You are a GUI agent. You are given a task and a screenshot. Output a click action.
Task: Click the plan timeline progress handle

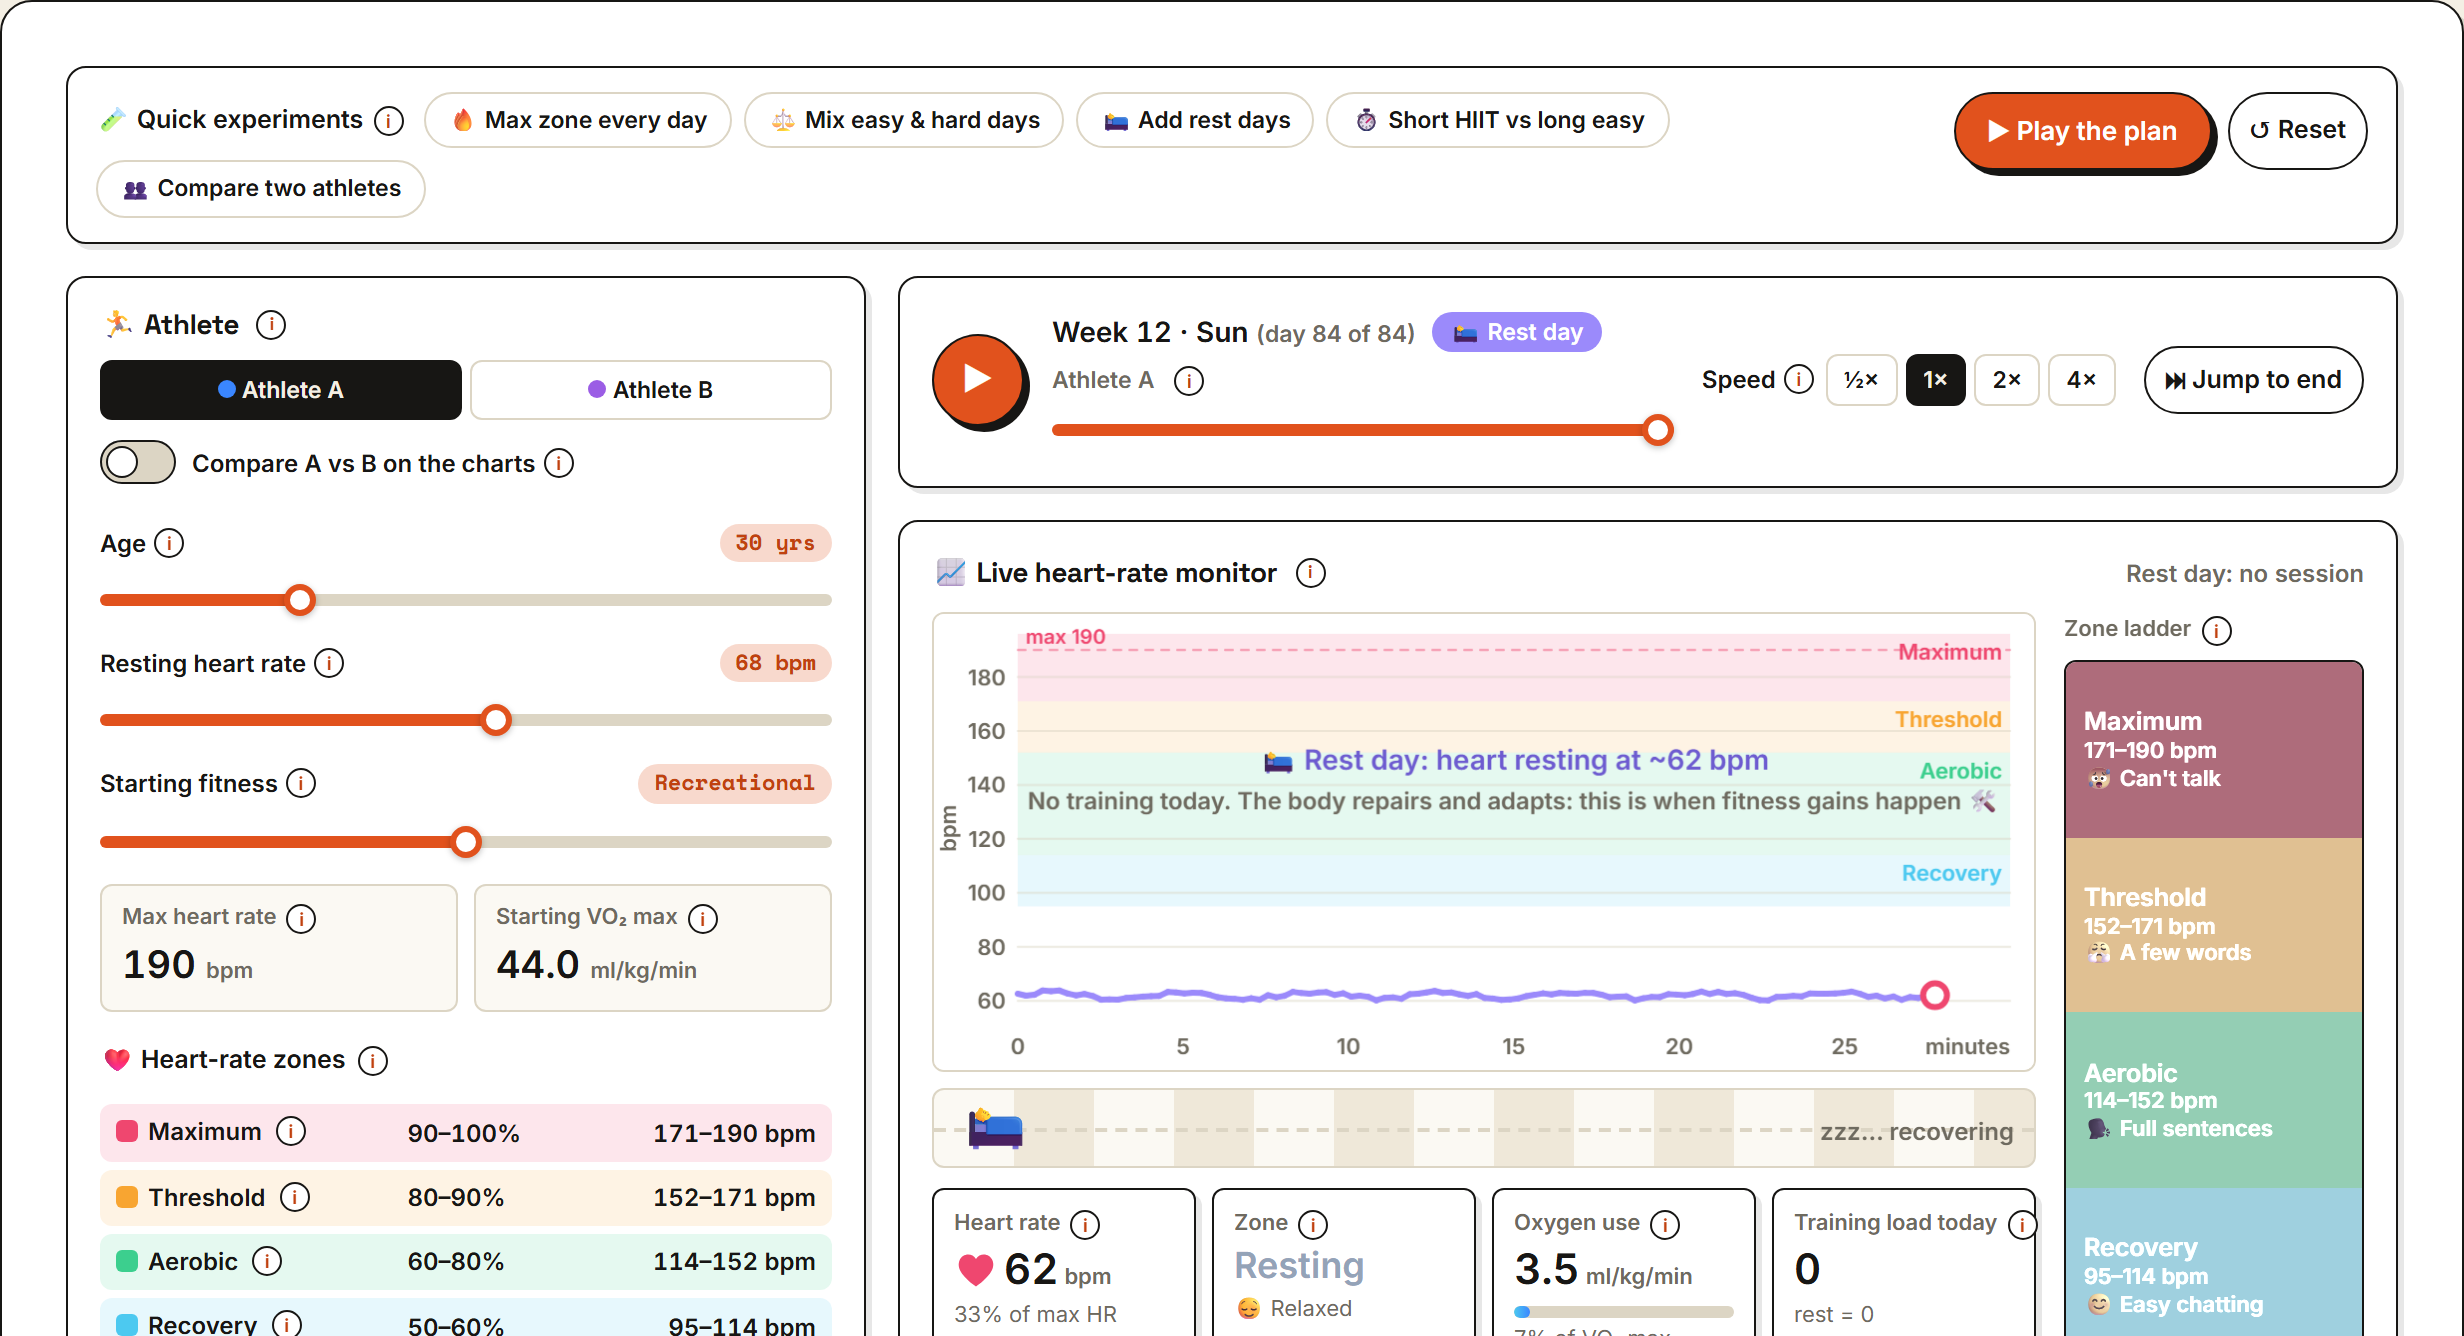(x=1658, y=430)
